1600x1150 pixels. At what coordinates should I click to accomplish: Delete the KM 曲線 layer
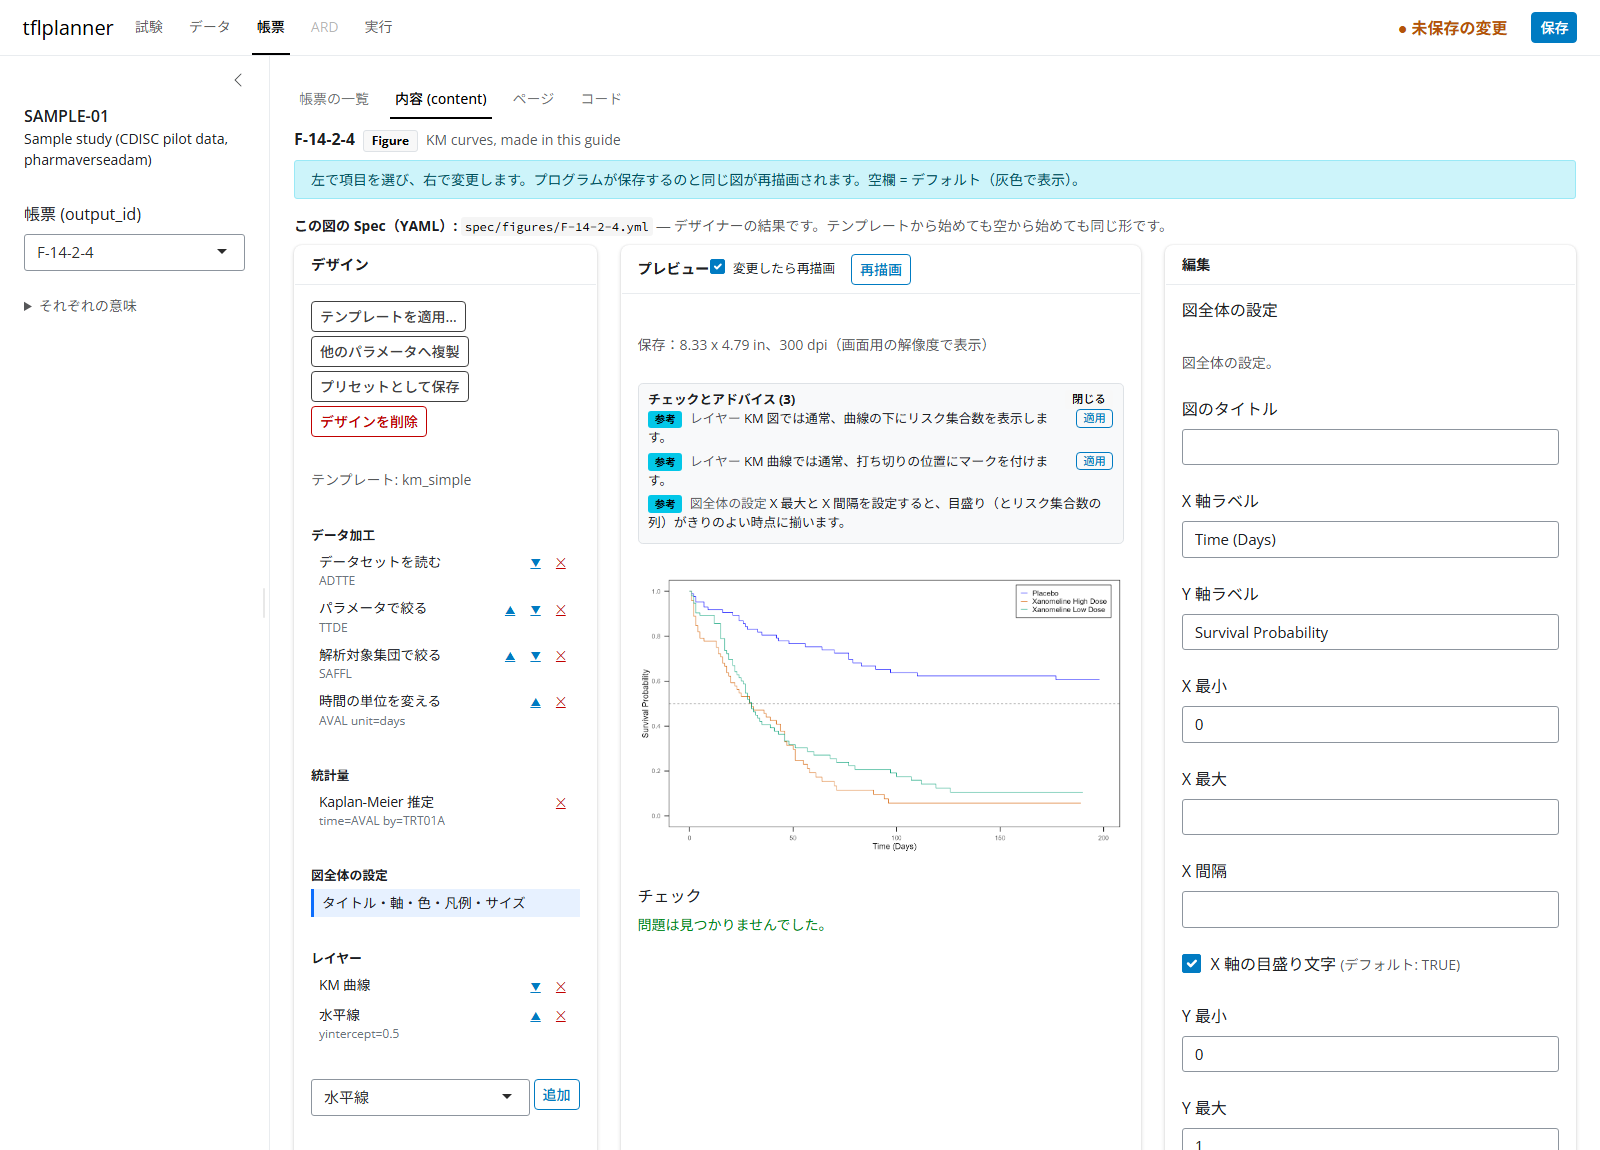point(561,987)
